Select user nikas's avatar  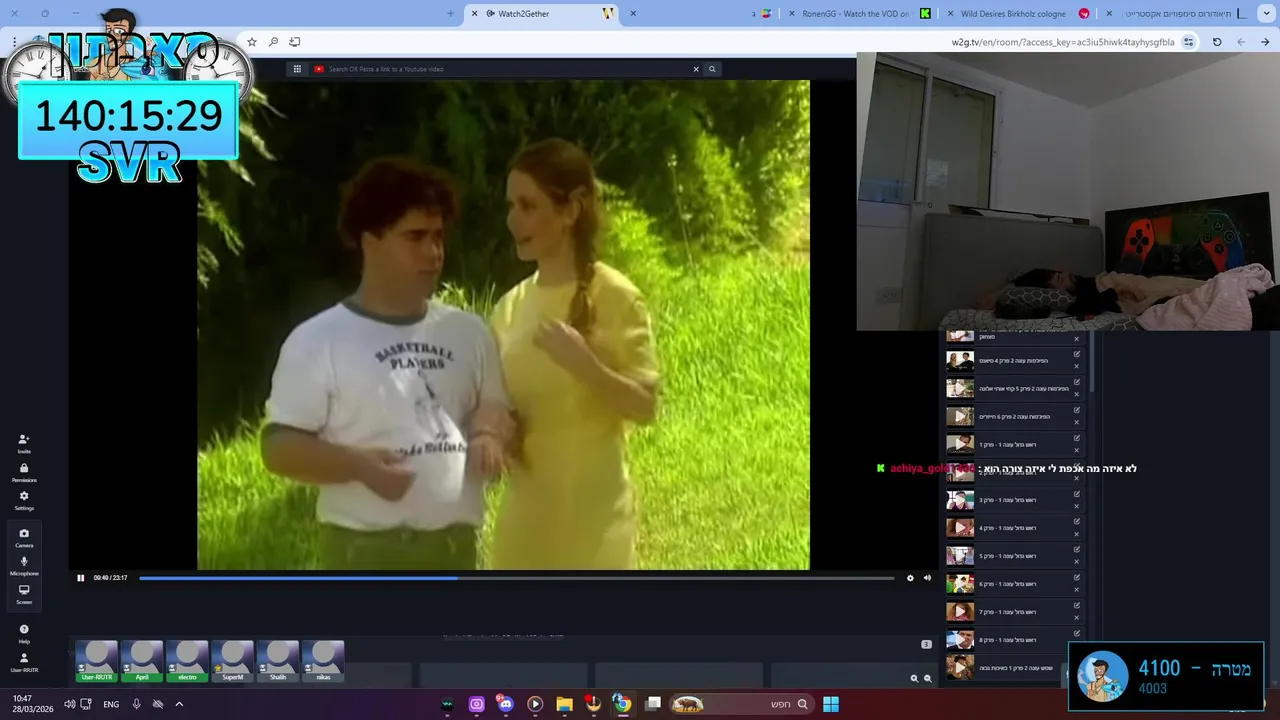tap(323, 662)
